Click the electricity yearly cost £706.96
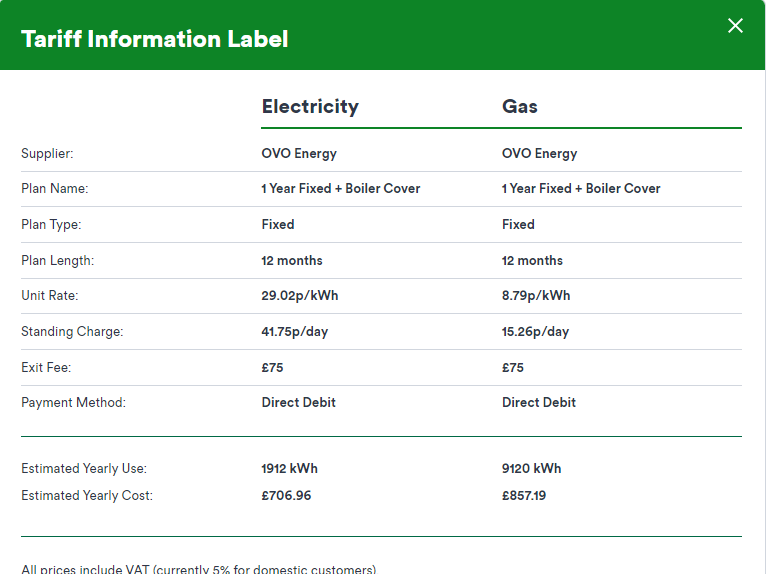This screenshot has width=766, height=574. (286, 496)
